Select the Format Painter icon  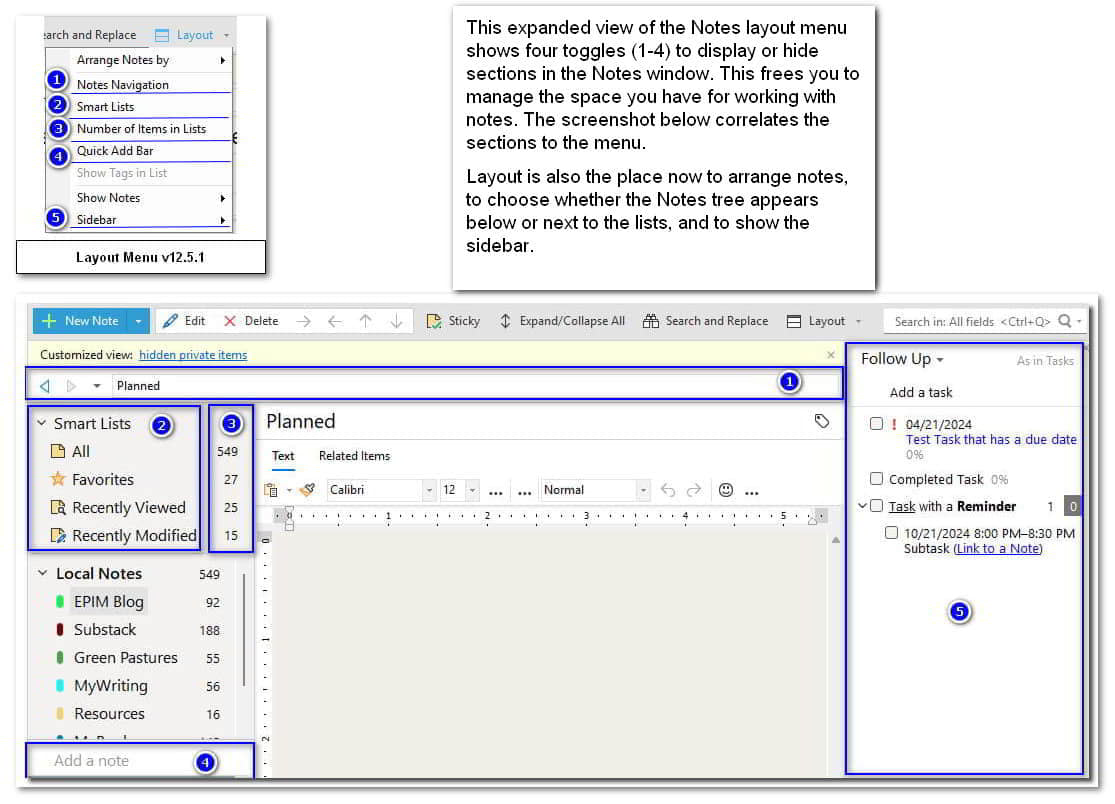[x=309, y=490]
